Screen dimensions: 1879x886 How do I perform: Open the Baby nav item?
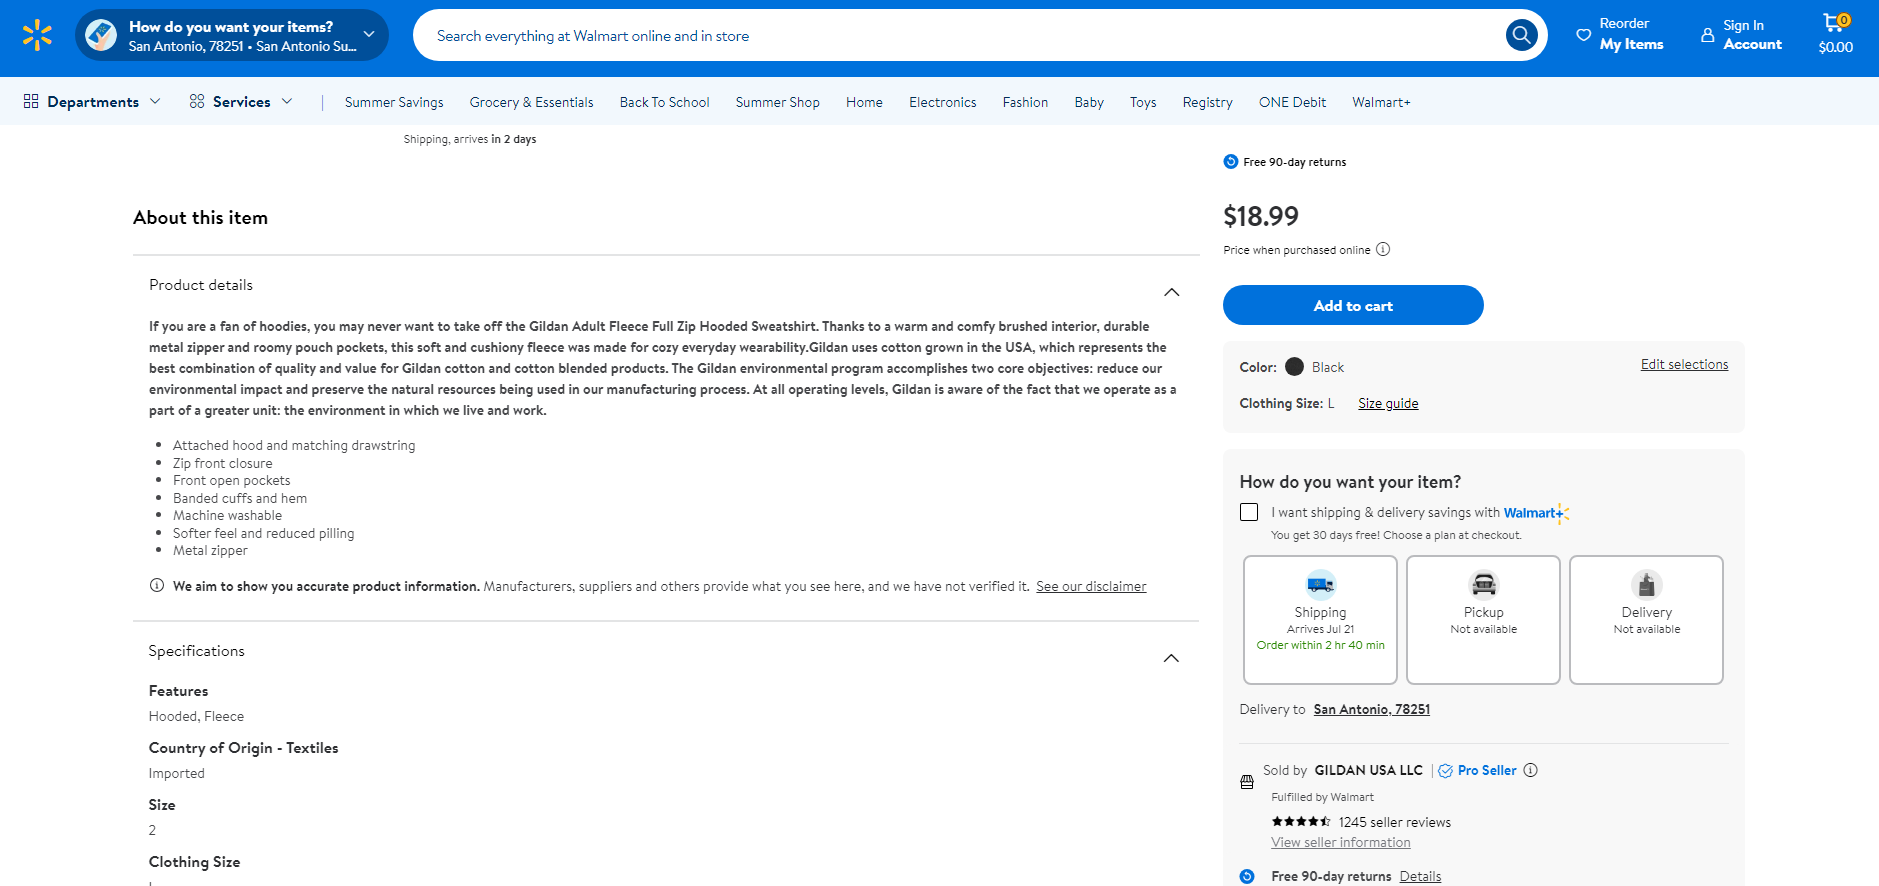[x=1089, y=102]
